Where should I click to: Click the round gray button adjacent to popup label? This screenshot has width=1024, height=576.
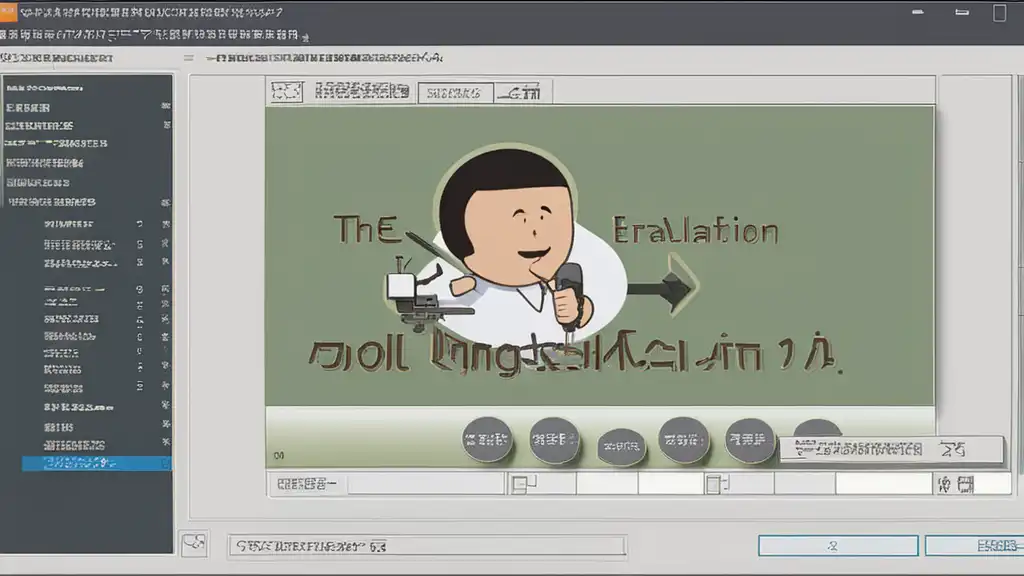(749, 440)
